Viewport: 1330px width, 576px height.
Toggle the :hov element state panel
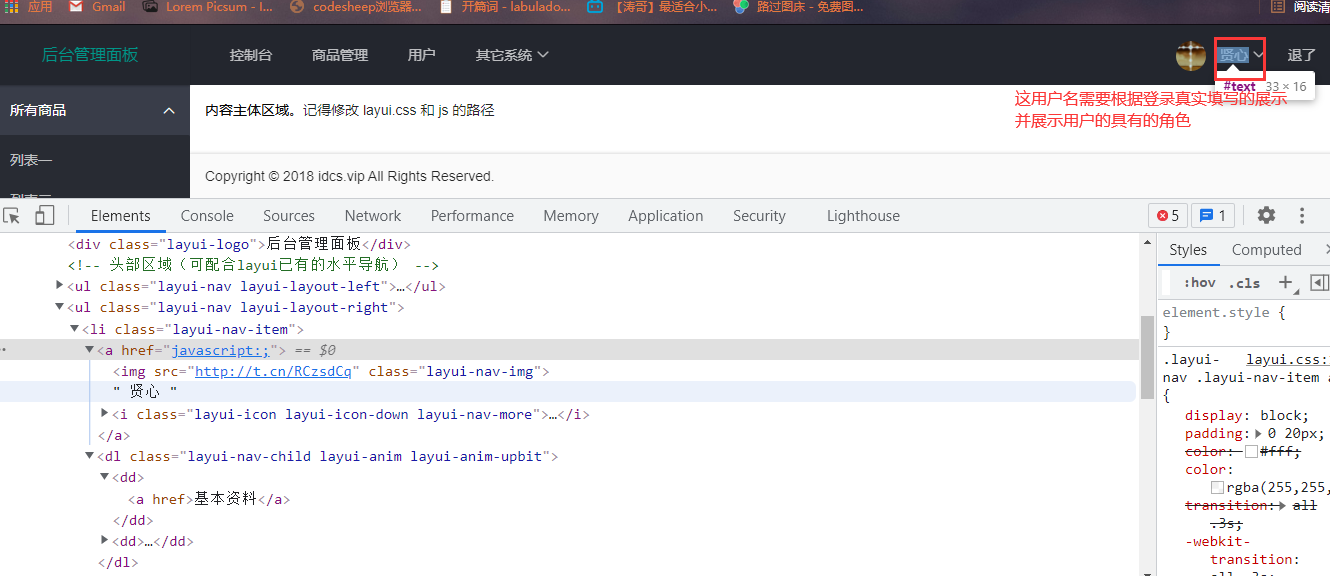1199,283
